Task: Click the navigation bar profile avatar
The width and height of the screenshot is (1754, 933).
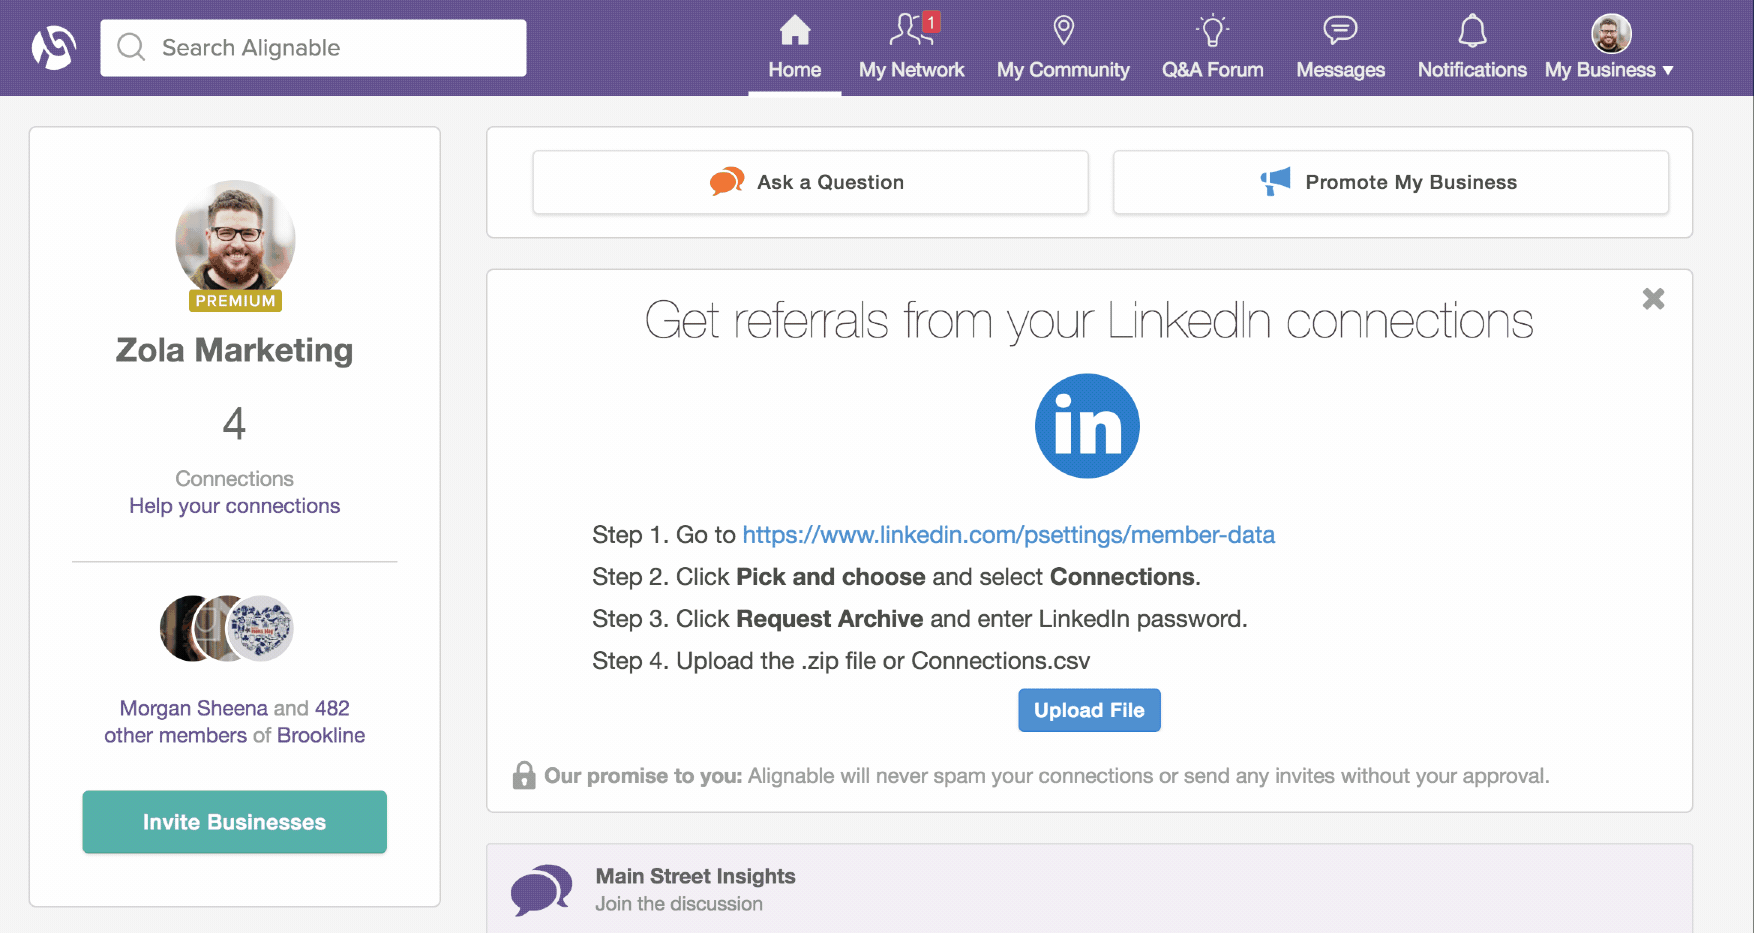Action: [1611, 34]
